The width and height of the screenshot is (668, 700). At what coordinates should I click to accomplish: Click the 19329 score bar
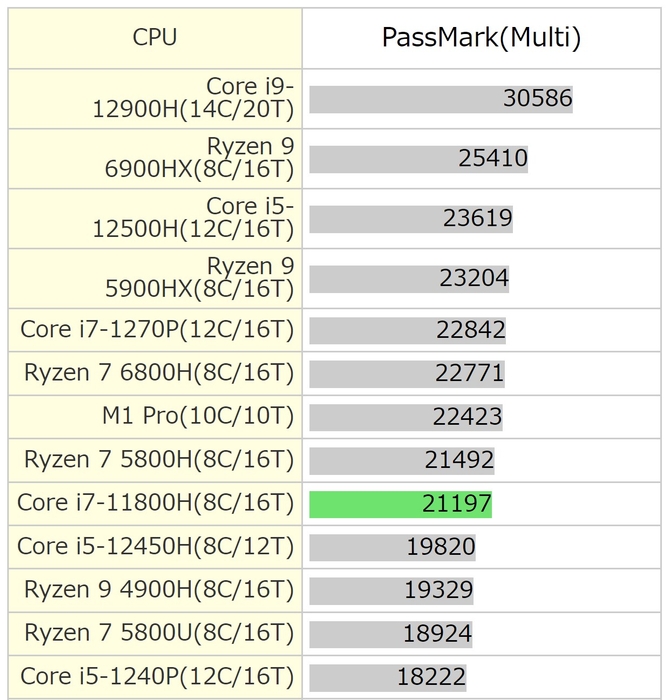click(x=391, y=591)
